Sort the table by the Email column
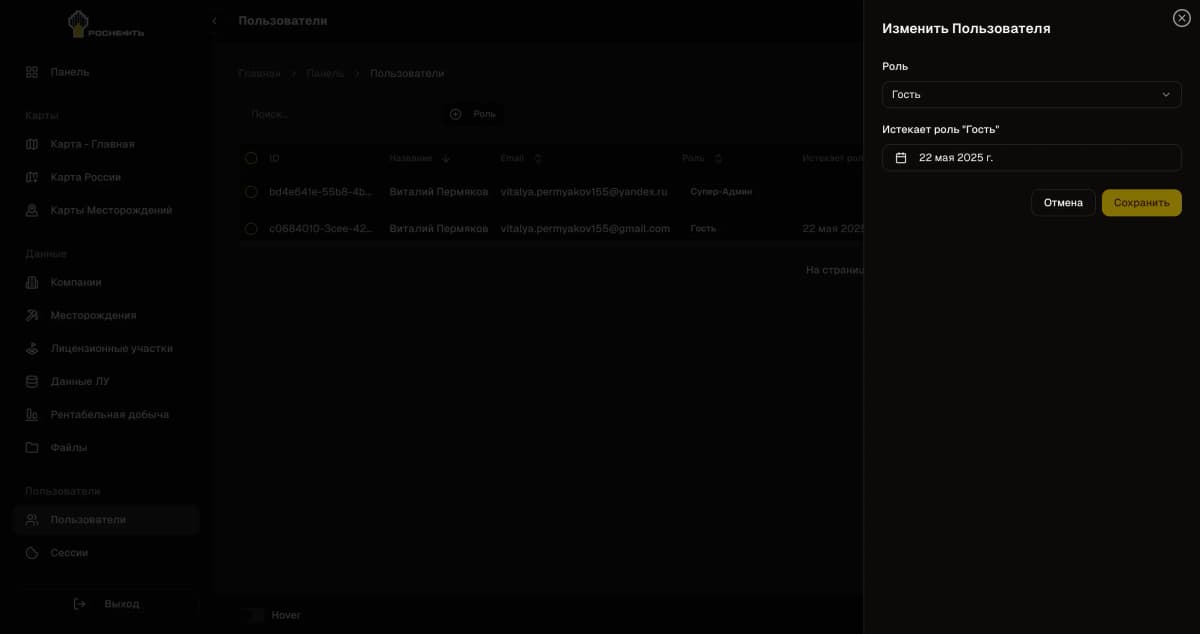 coord(538,158)
